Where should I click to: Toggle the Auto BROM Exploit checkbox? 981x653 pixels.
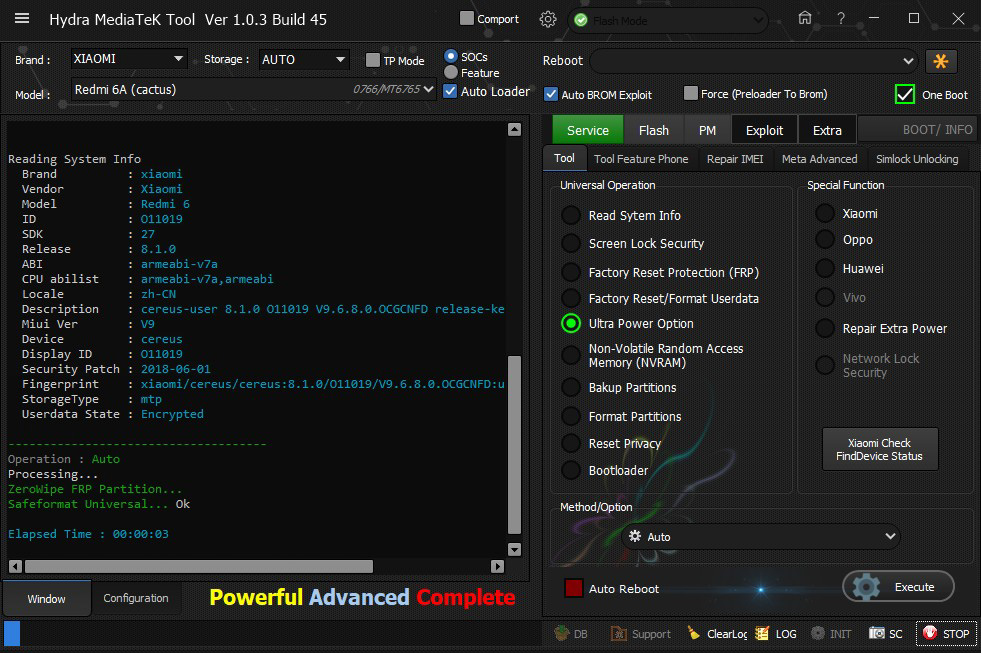551,94
